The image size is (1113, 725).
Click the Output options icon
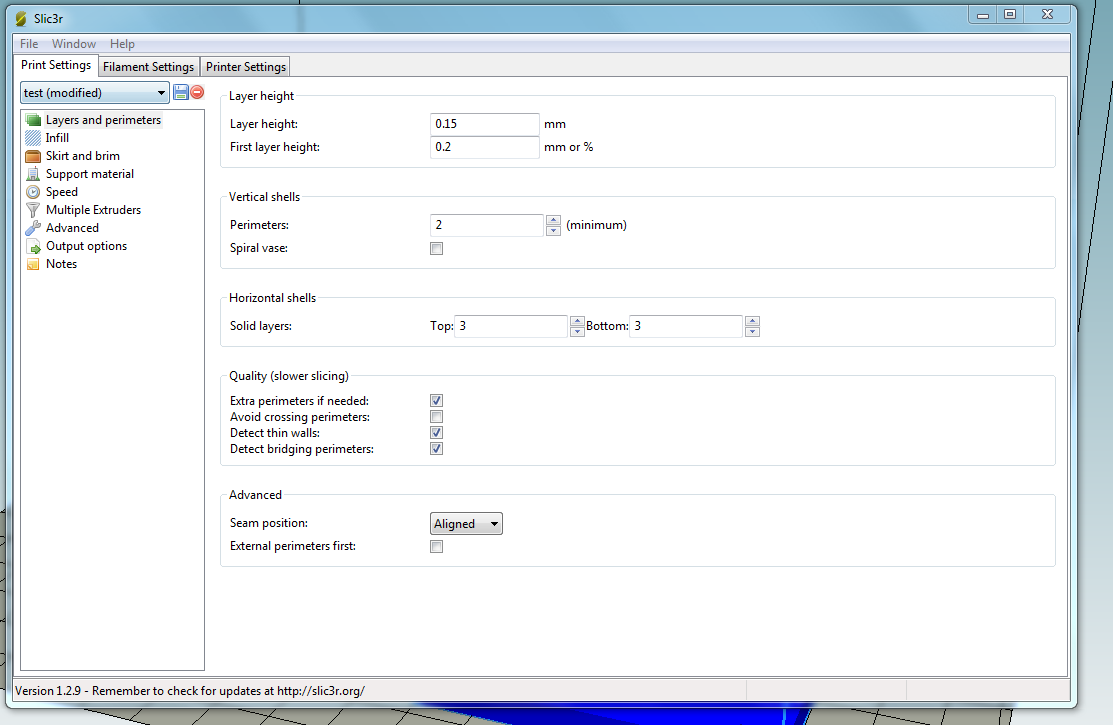33,246
